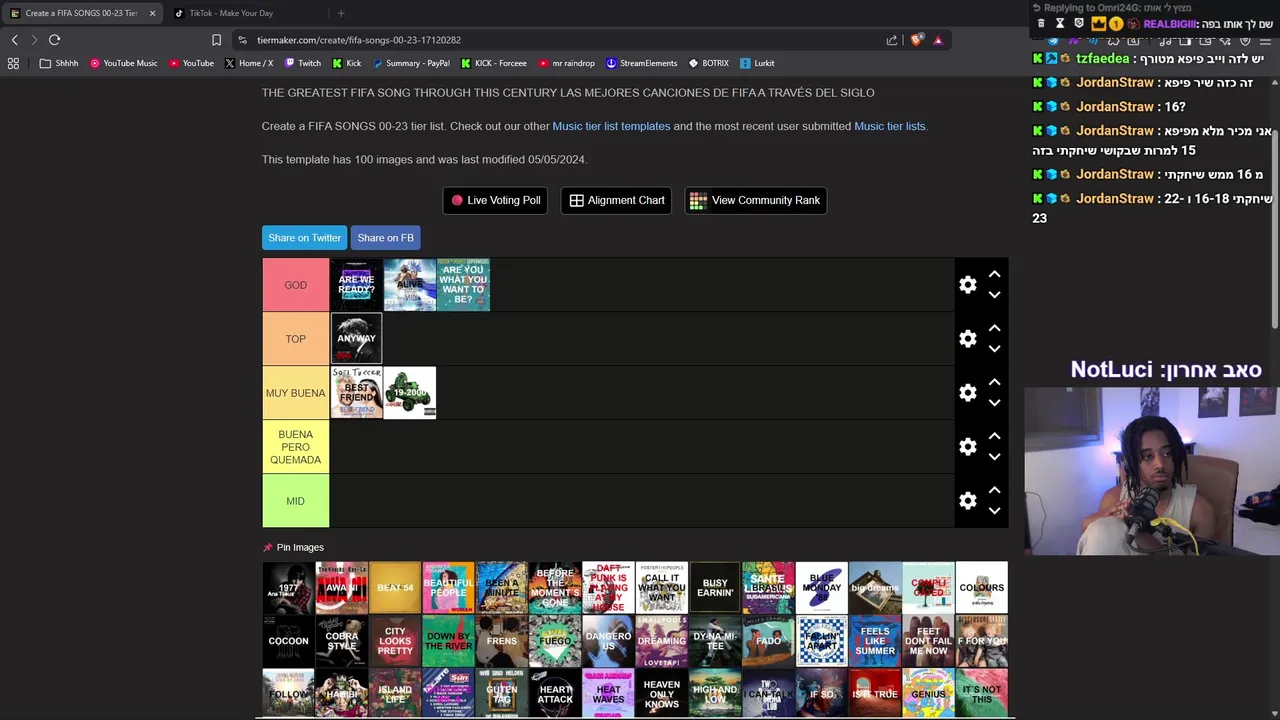Viewport: 1280px width, 720px height.
Task: Click the pink GOD tier label
Action: 295,285
